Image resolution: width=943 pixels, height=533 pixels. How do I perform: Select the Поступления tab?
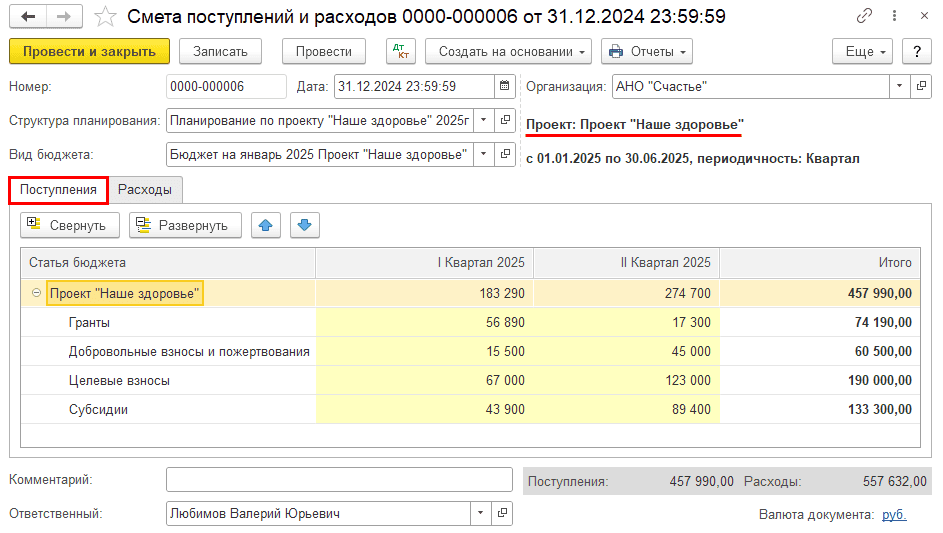click(58, 190)
